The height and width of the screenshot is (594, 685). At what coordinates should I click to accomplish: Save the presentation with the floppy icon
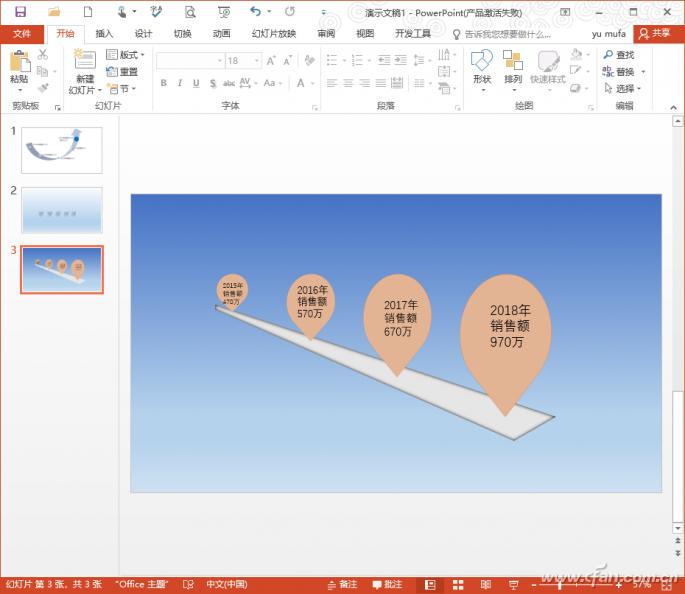[x=20, y=12]
